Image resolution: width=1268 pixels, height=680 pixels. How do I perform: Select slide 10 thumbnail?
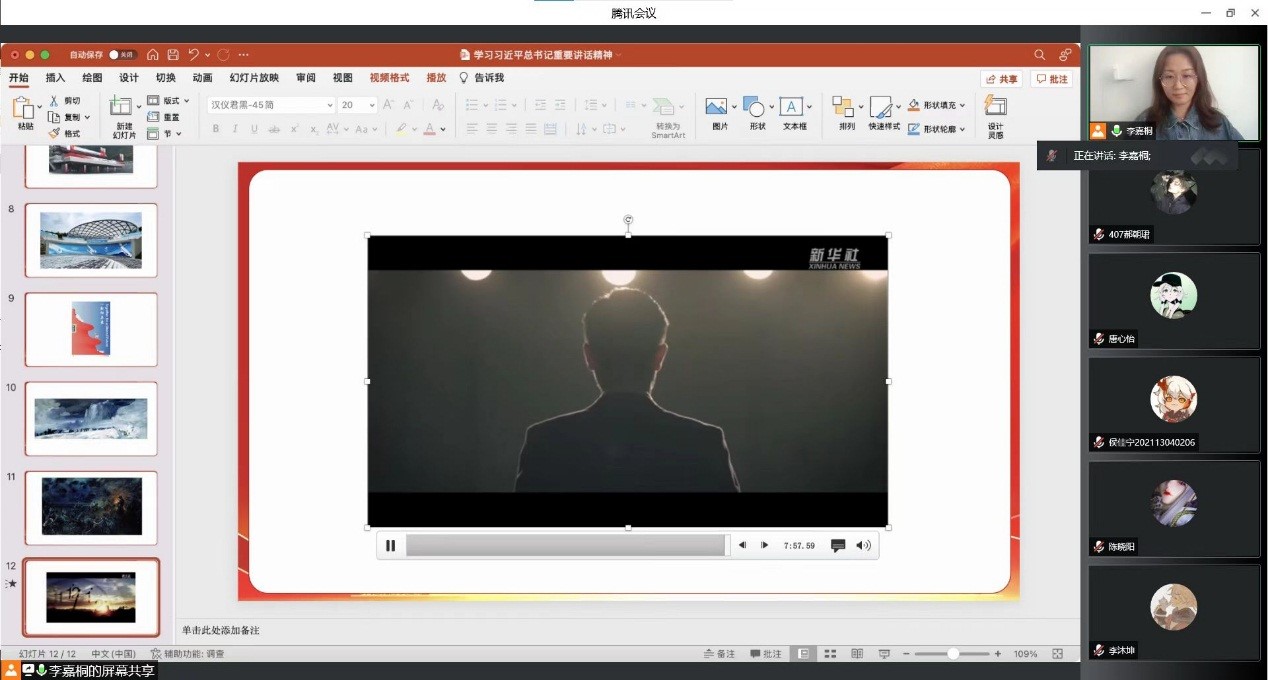(x=91, y=418)
